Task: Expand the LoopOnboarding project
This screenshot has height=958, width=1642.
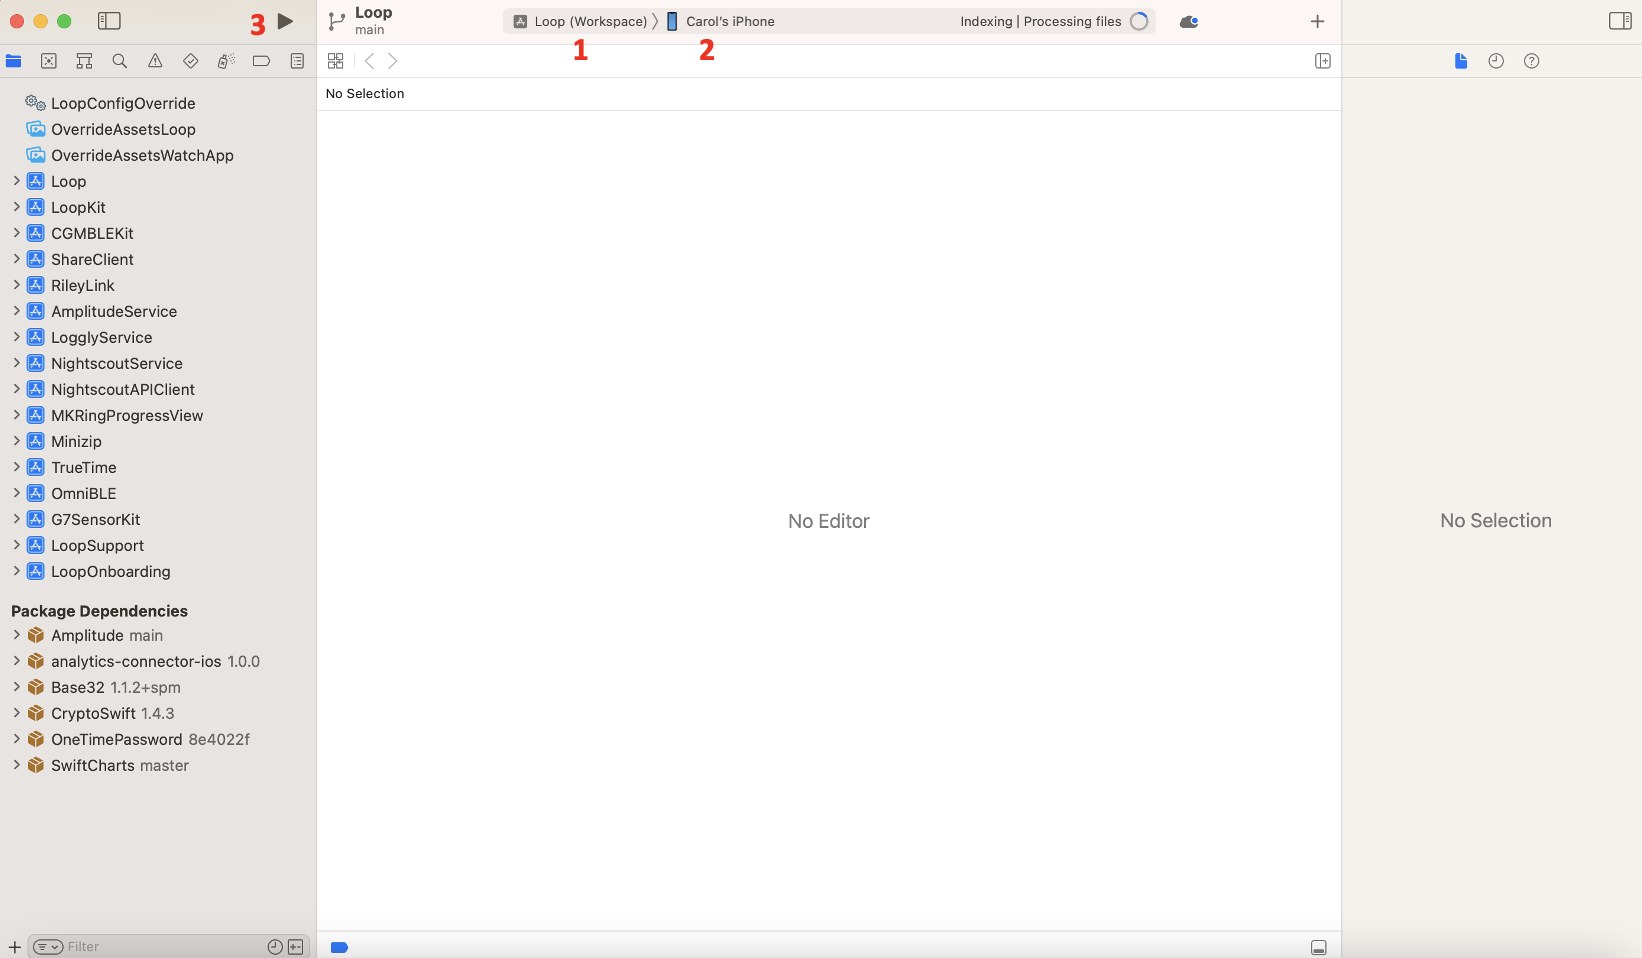Action: (16, 571)
